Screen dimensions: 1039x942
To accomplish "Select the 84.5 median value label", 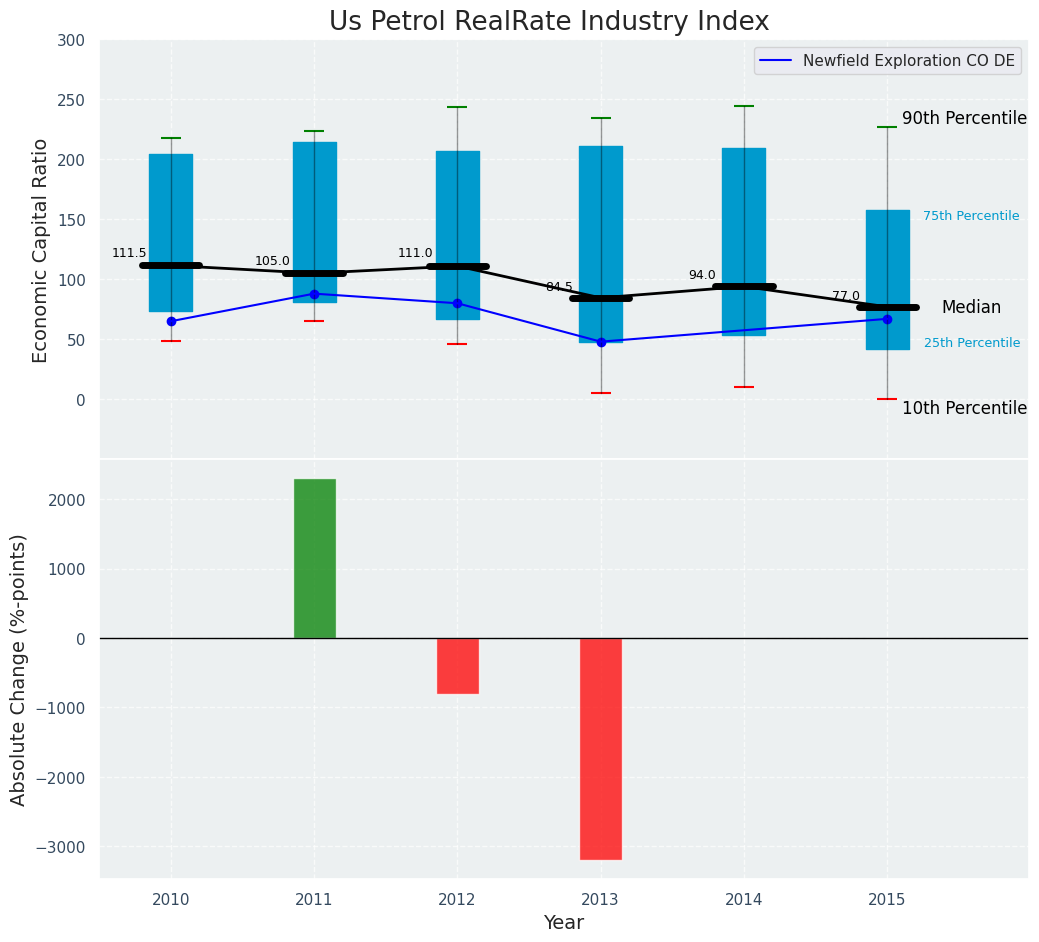I will [559, 287].
